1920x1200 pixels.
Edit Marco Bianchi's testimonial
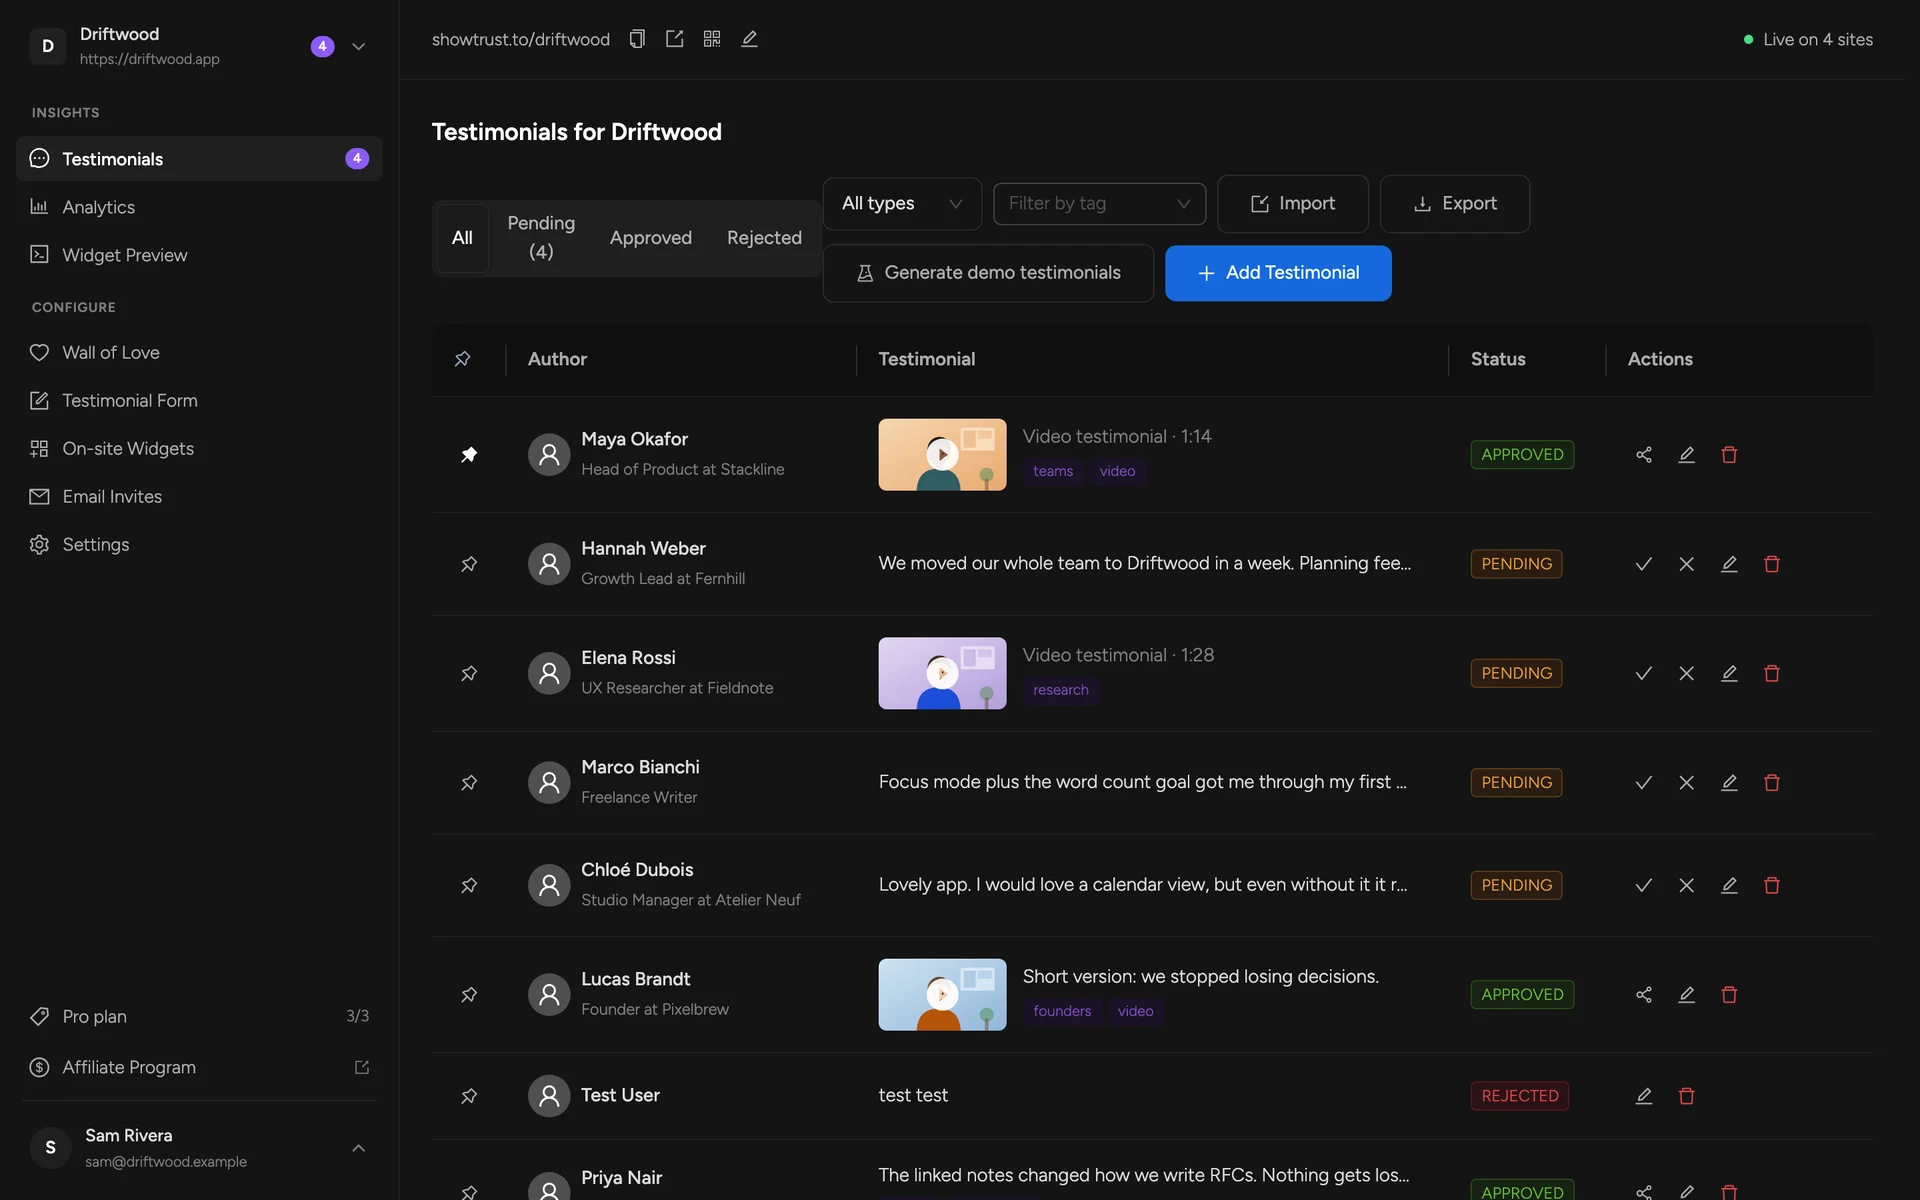[1729, 783]
